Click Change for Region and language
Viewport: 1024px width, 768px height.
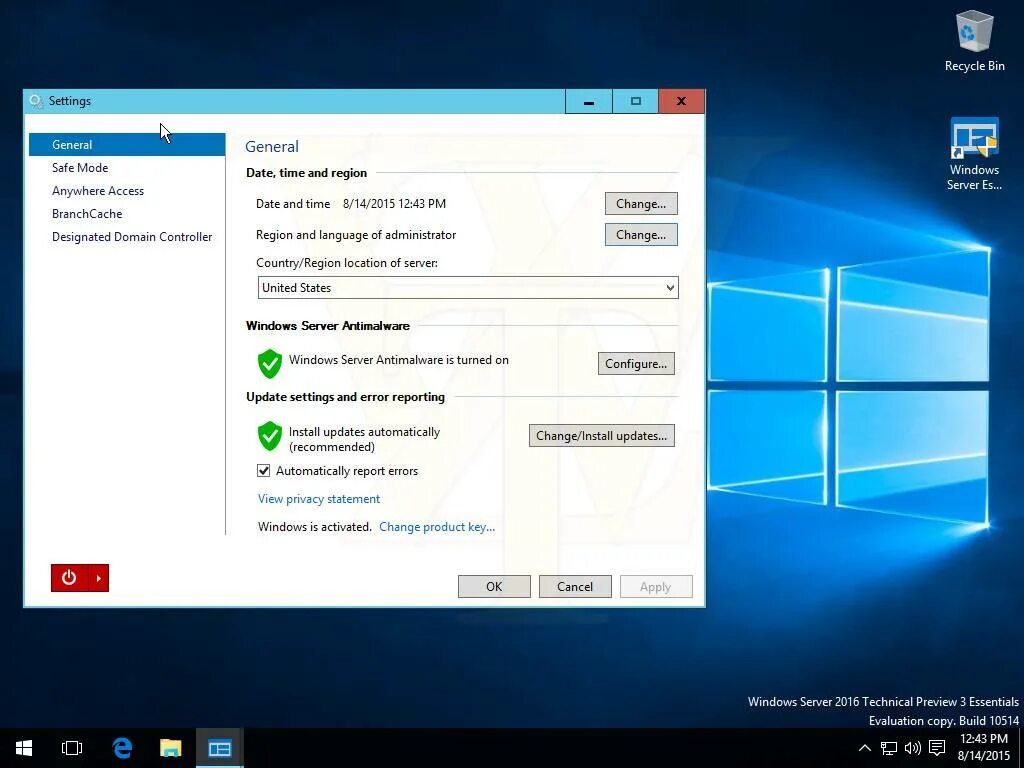tap(641, 235)
